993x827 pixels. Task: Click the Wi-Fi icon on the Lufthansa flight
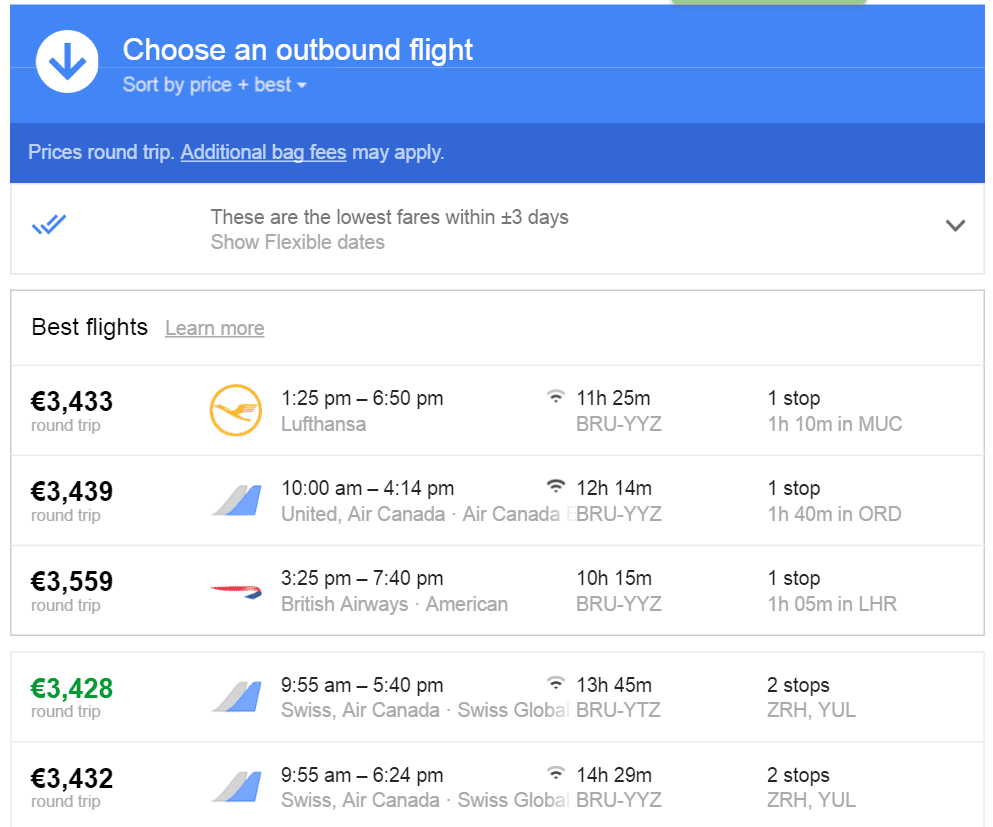[x=555, y=397]
